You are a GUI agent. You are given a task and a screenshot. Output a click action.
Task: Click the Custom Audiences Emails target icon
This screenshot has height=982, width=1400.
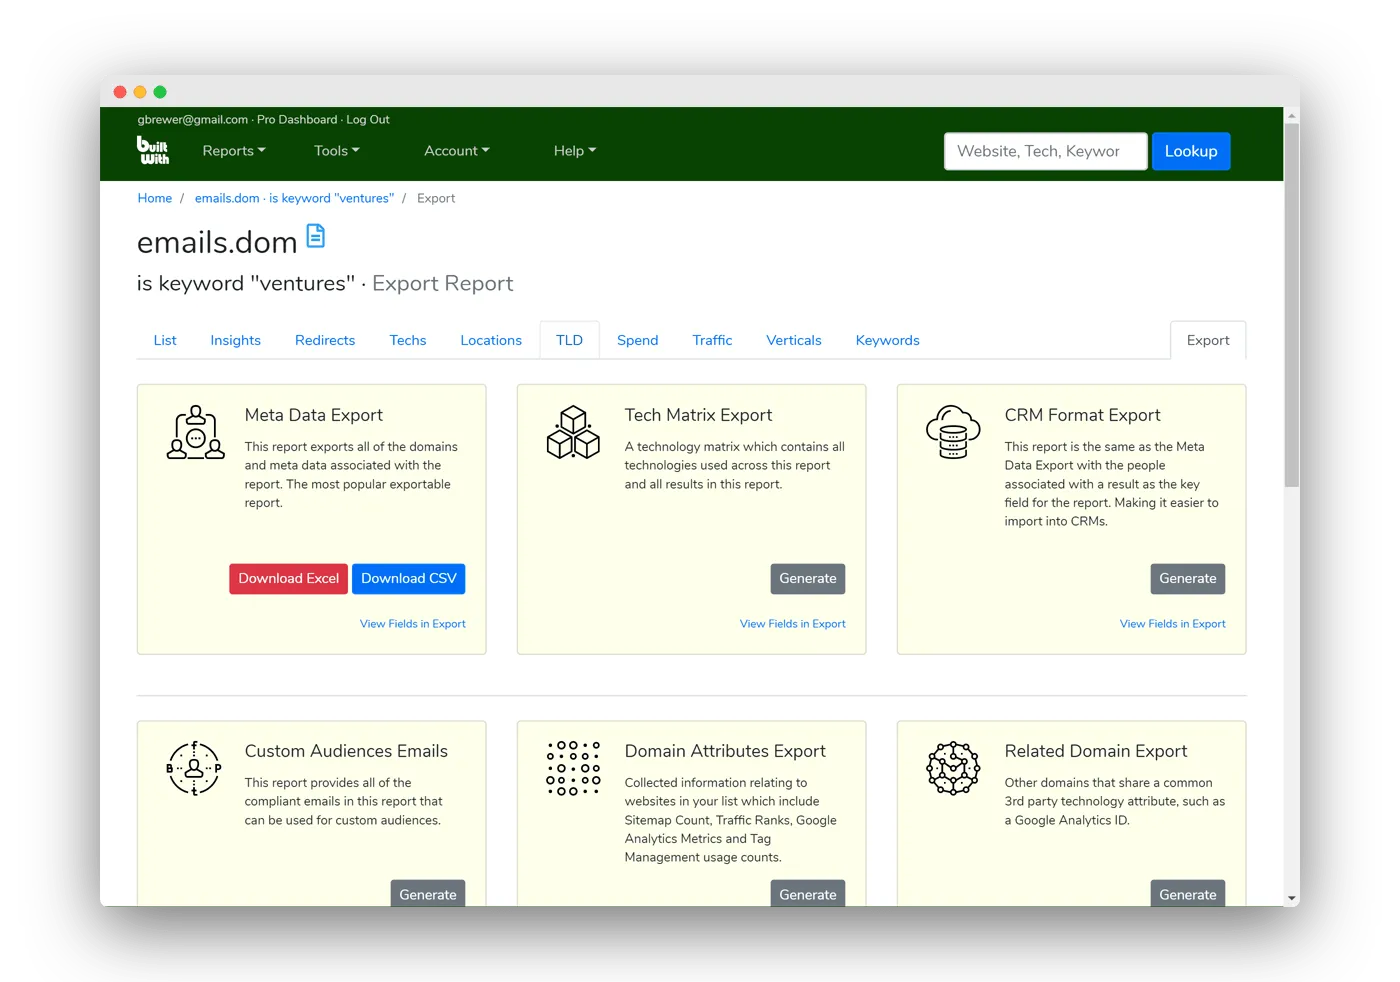(x=194, y=769)
